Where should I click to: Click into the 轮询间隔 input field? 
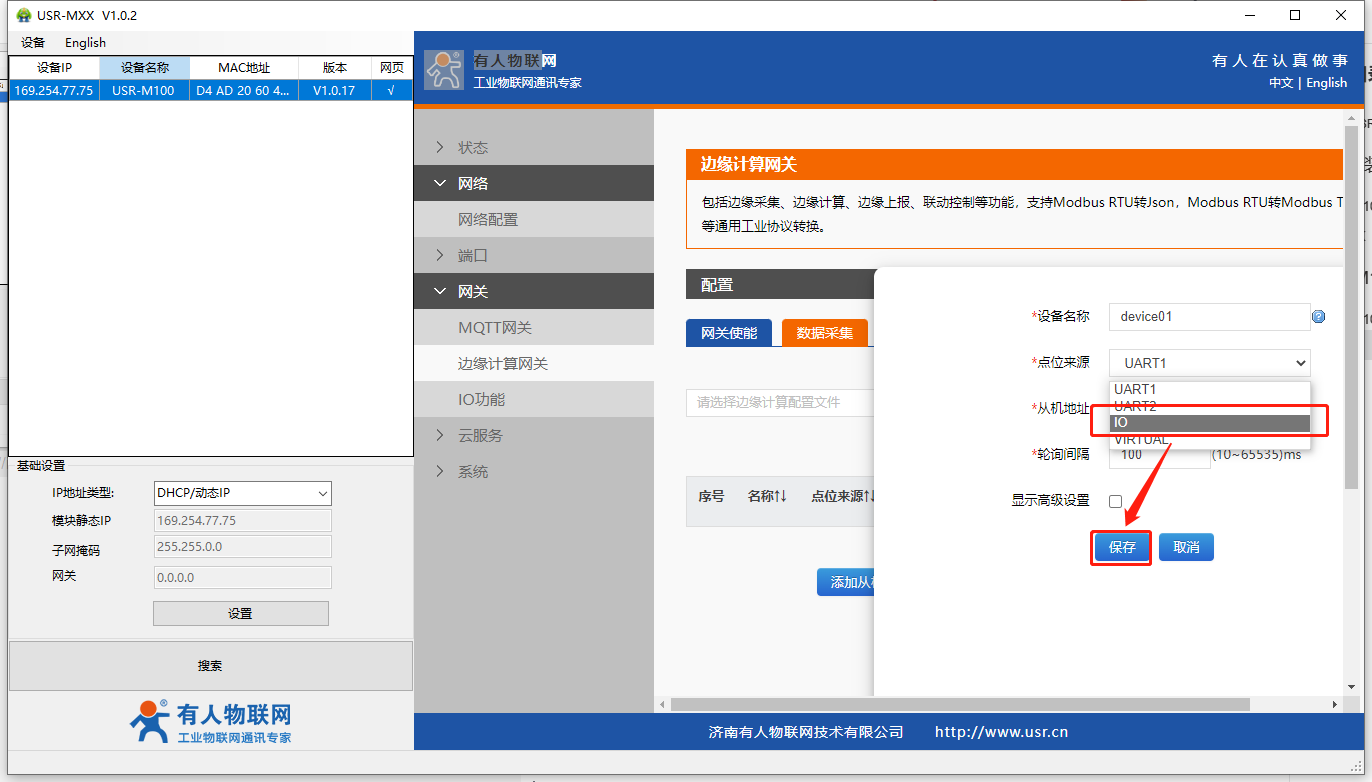1159,454
